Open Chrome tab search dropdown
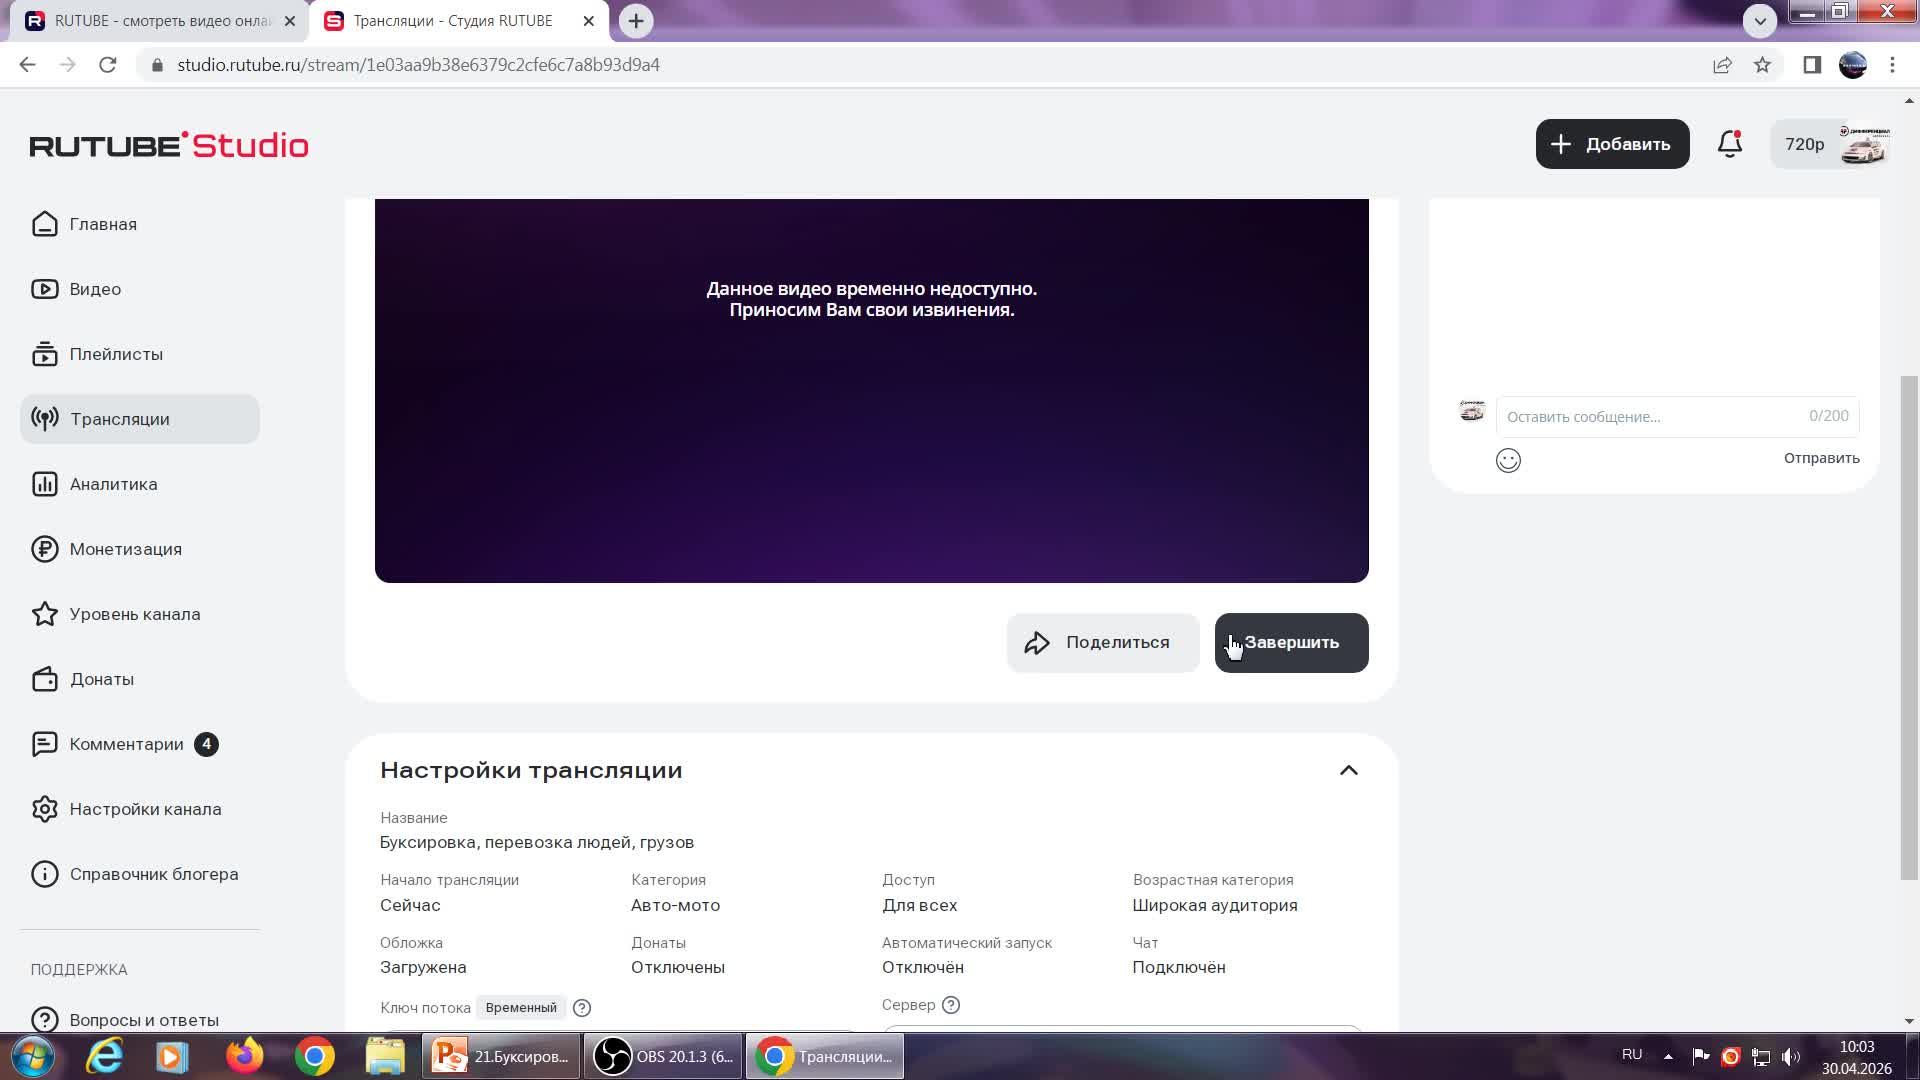The width and height of the screenshot is (1920, 1080). coord(1759,21)
